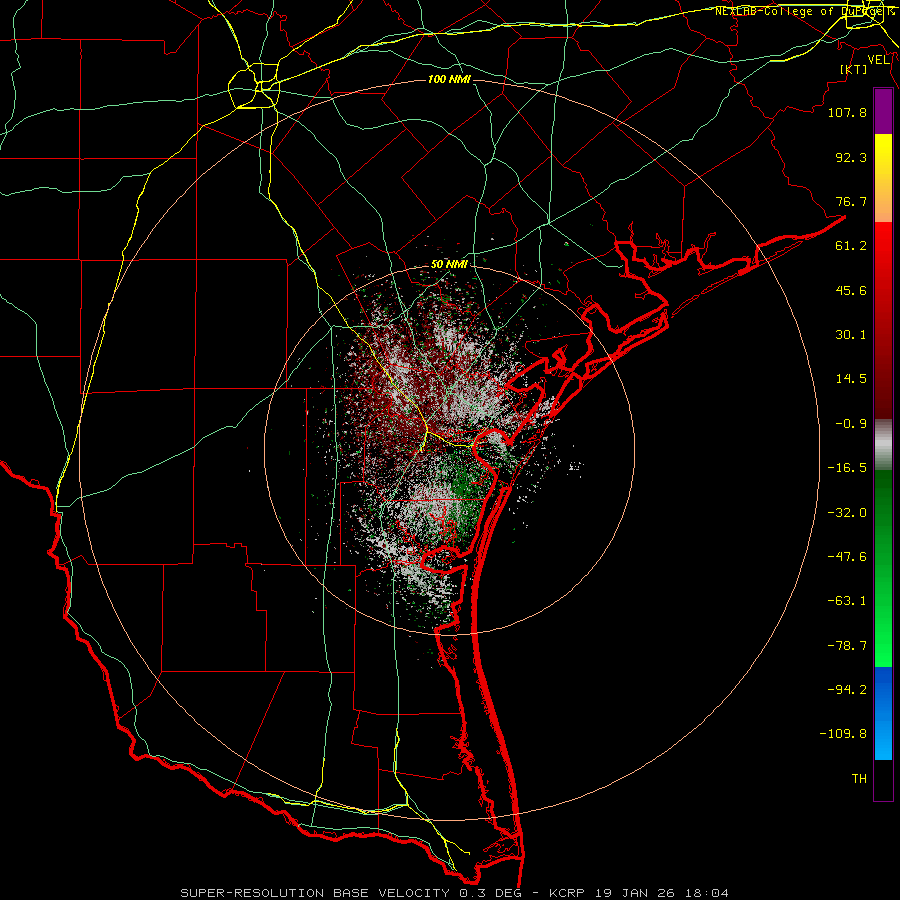Screen dimensions: 900x900
Task: Select the 30.1 legend value
Action: pos(851,335)
